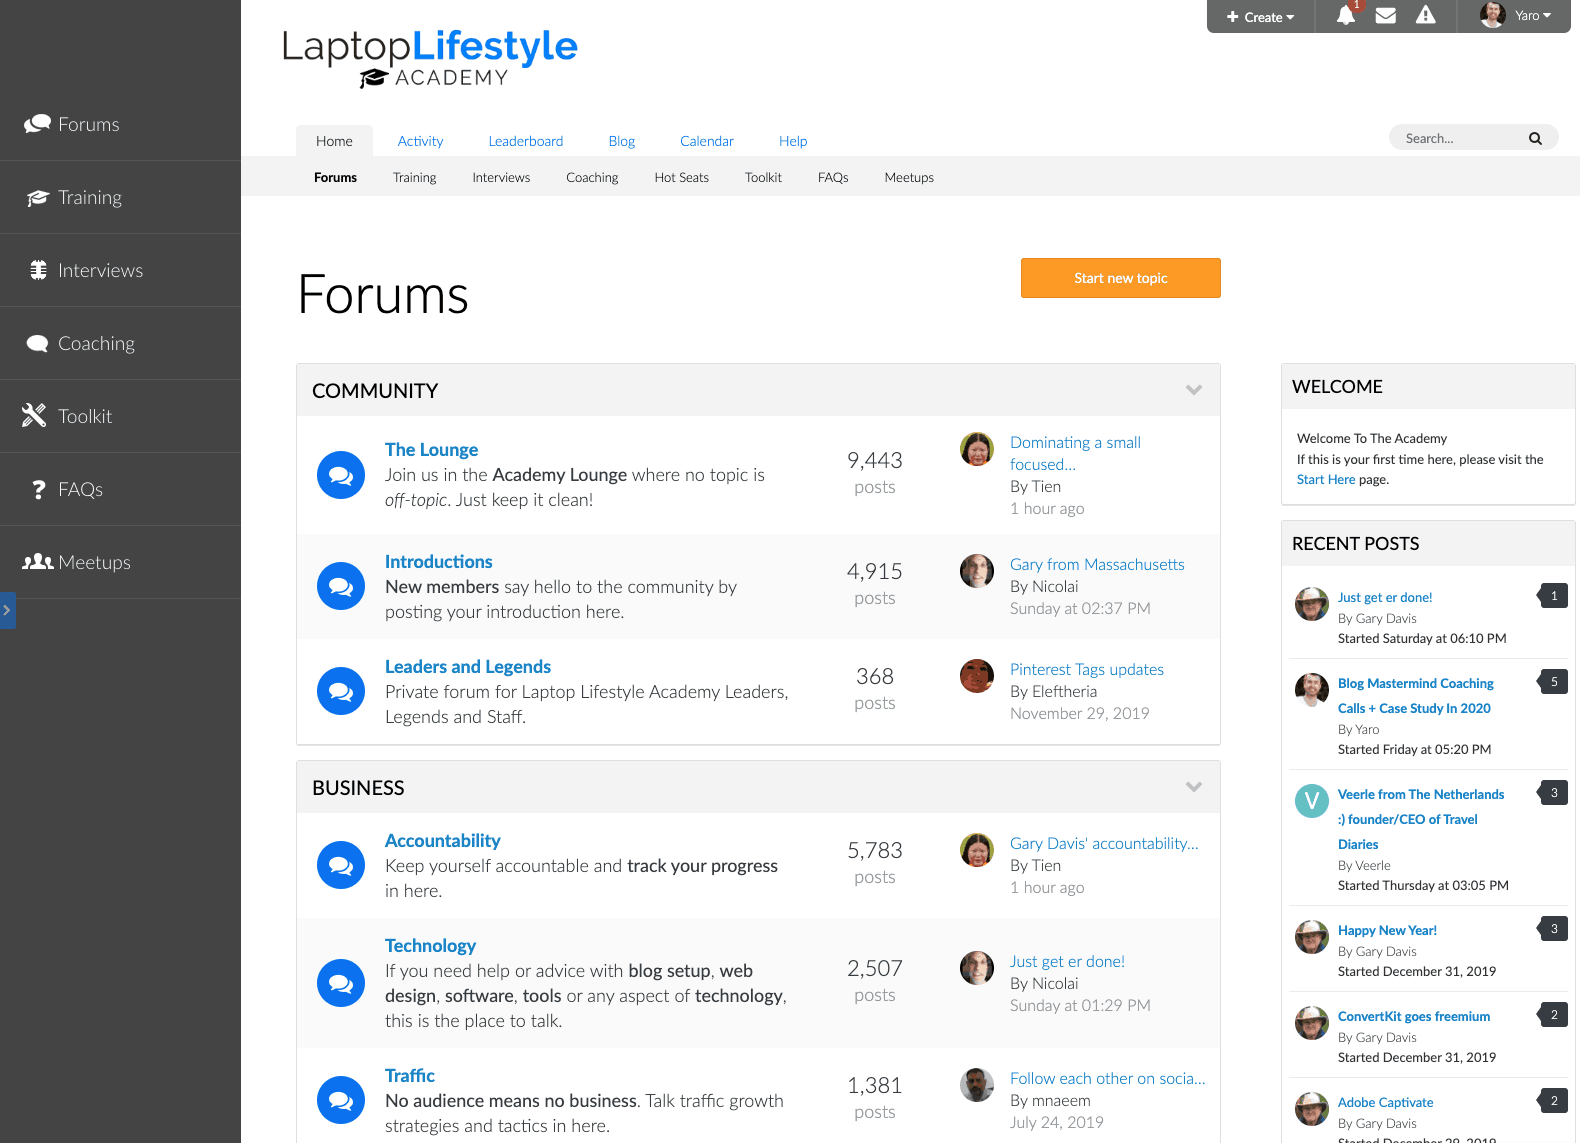Open Gary Davis avatar on Happy New Year post
The width and height of the screenshot is (1580, 1143).
click(x=1312, y=937)
